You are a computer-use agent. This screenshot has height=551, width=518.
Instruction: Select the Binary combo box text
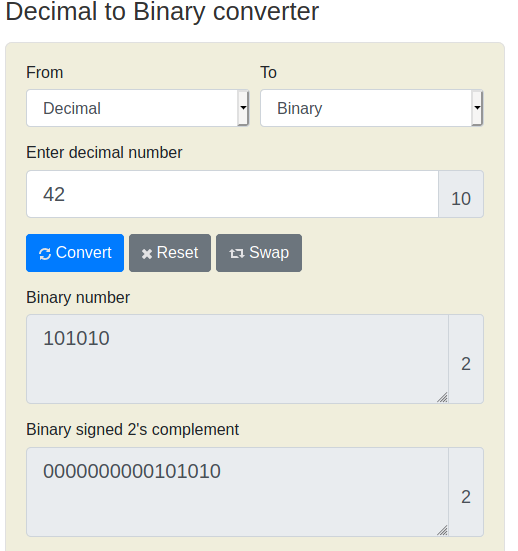point(299,108)
